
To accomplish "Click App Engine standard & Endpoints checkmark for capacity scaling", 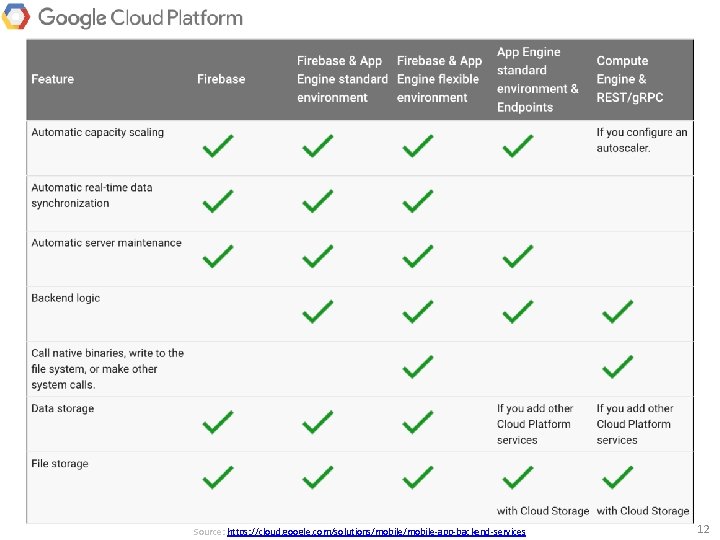I will coord(518,146).
